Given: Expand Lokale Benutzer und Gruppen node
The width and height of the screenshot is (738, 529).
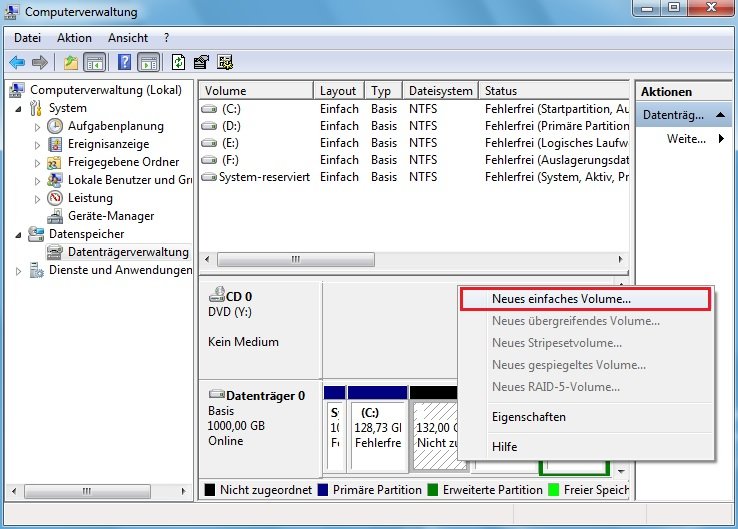Looking at the screenshot, I should (37, 181).
